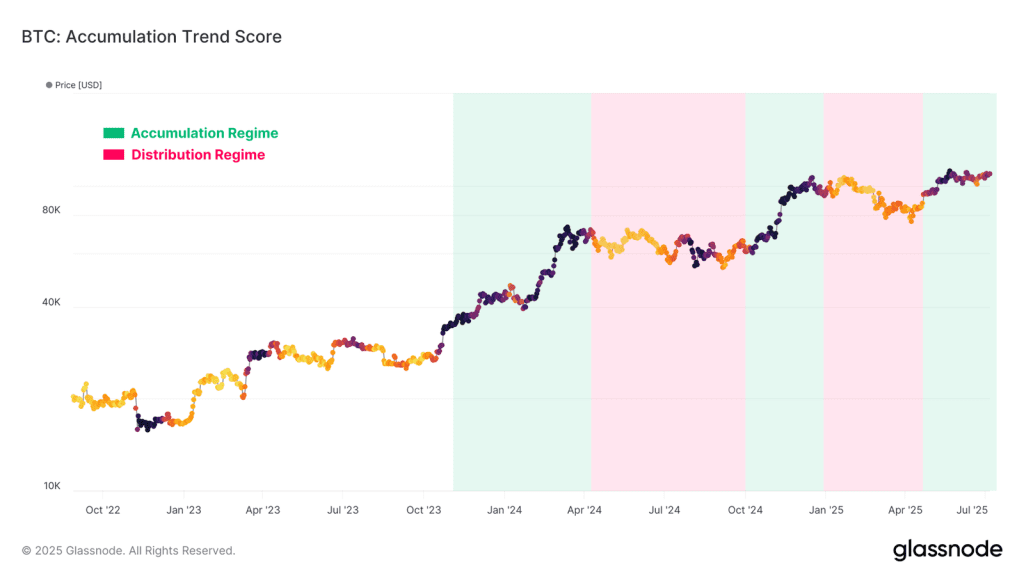Select the Jan '25 date label
Image resolution: width=1024 pixels, height=576 pixels.
click(x=825, y=510)
